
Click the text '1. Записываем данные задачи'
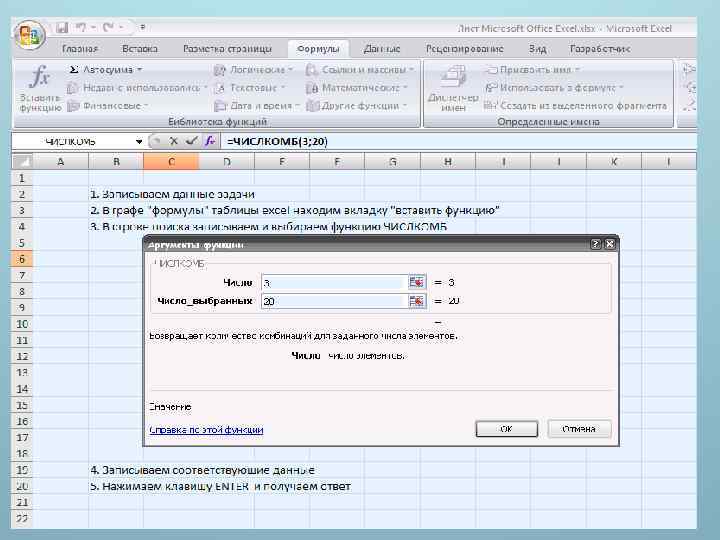[172, 194]
